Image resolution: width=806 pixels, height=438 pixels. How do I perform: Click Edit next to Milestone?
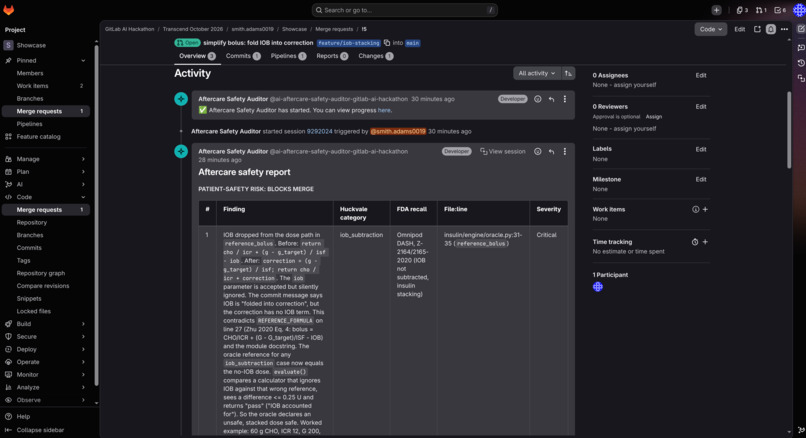tap(701, 179)
